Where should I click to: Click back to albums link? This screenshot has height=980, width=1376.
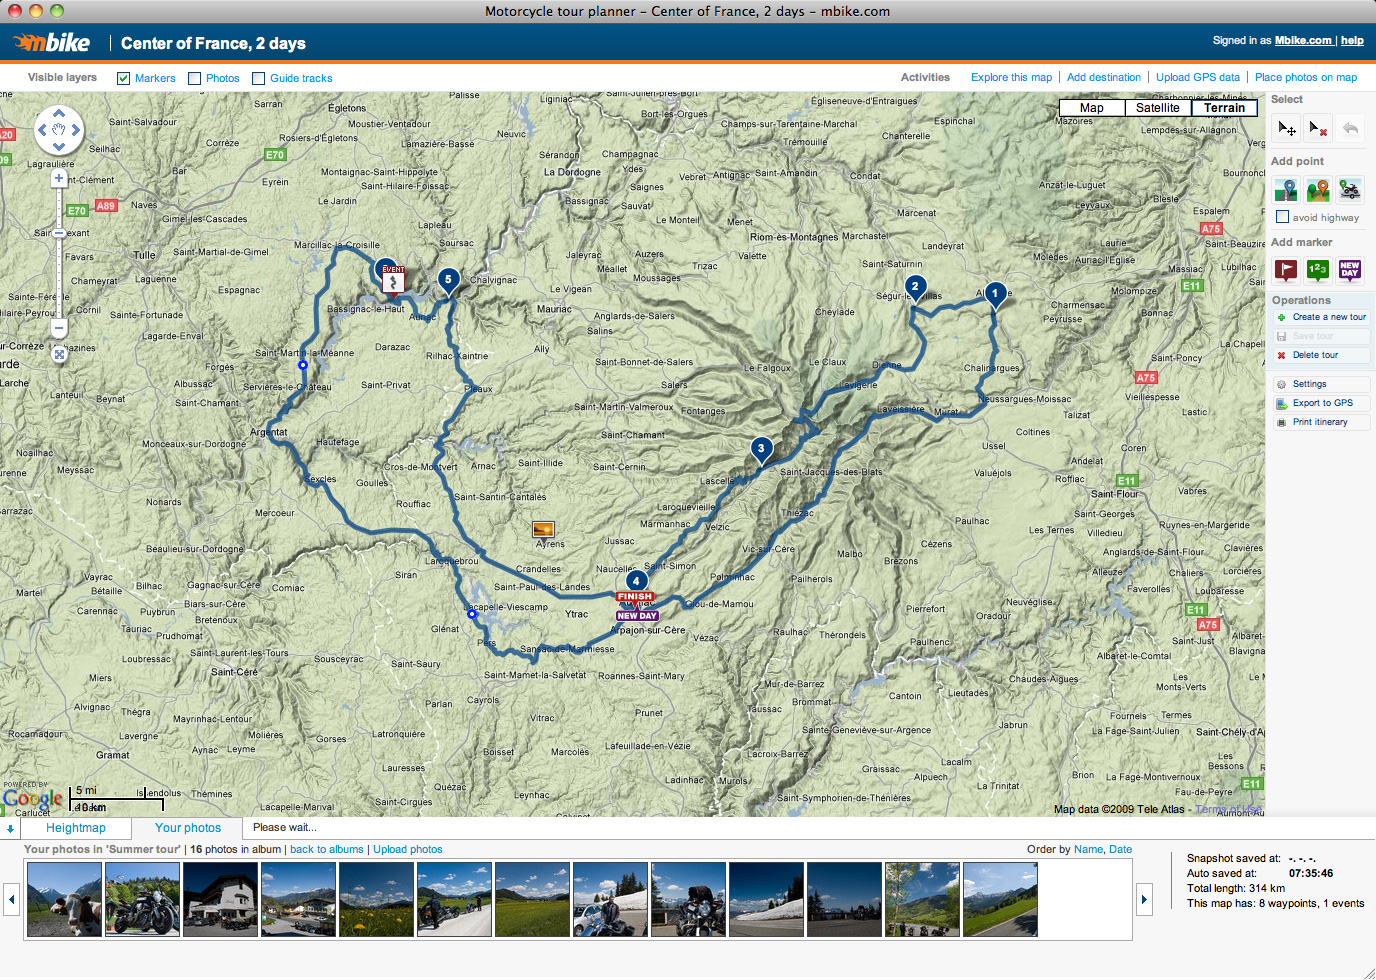(327, 850)
